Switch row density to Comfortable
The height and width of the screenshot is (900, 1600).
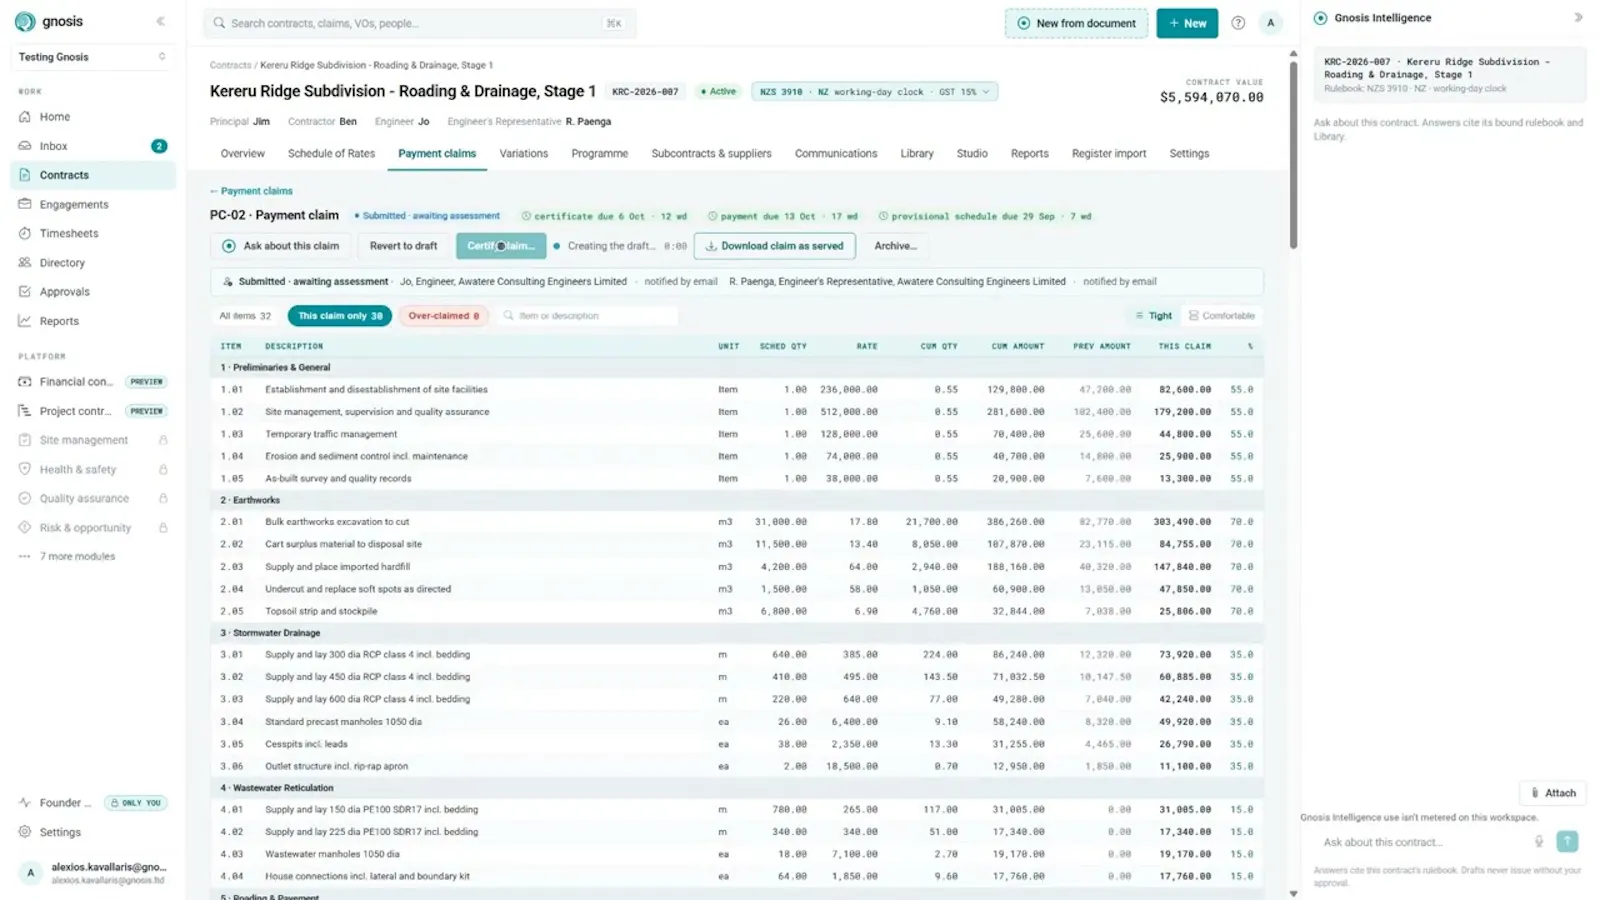[1221, 316]
